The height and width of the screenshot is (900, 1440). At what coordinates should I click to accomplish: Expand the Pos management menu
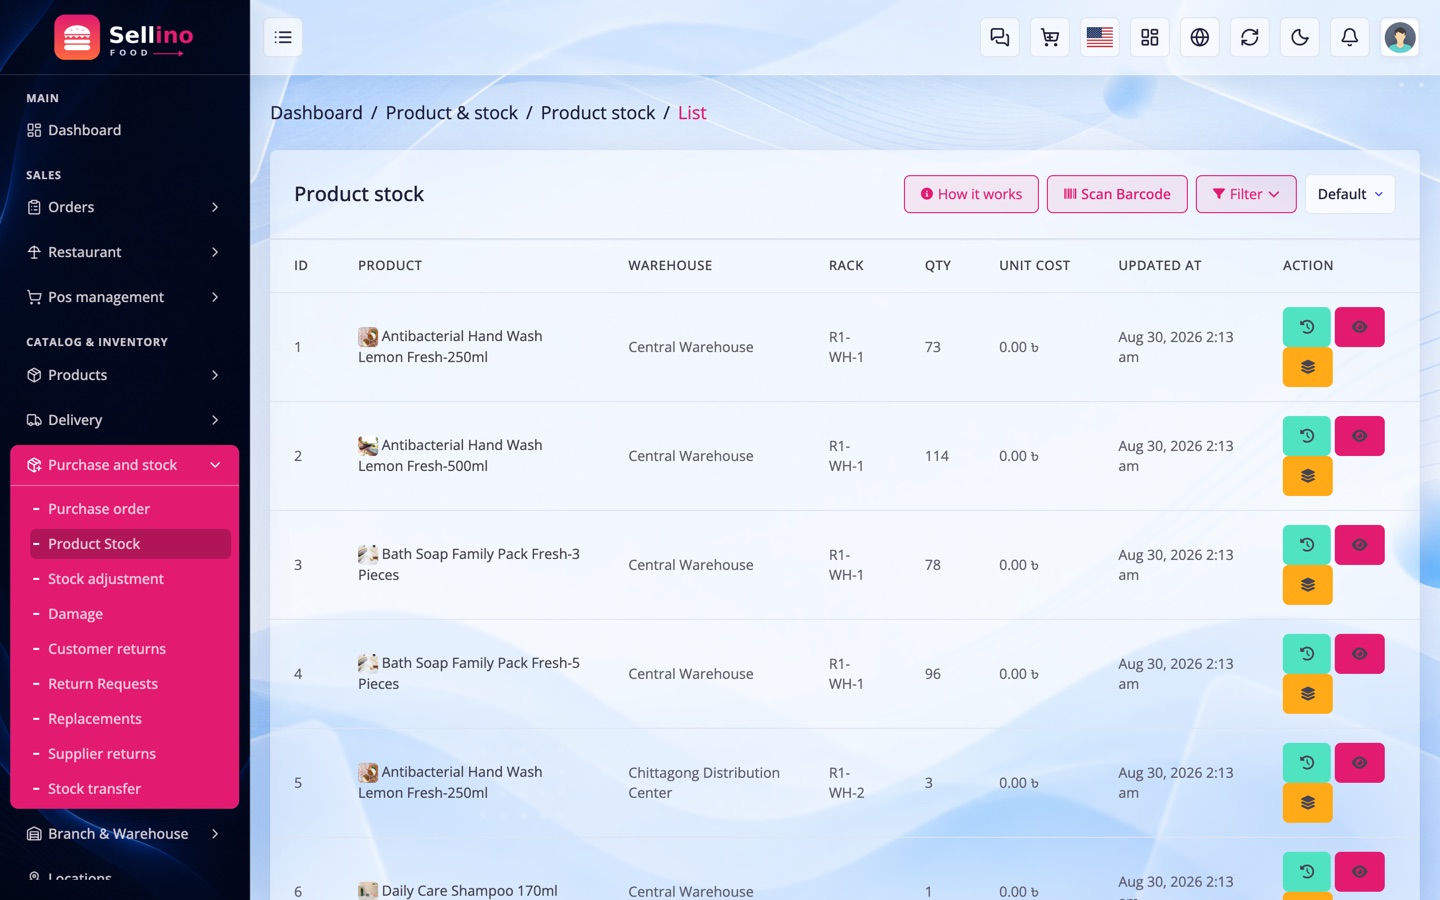124,297
